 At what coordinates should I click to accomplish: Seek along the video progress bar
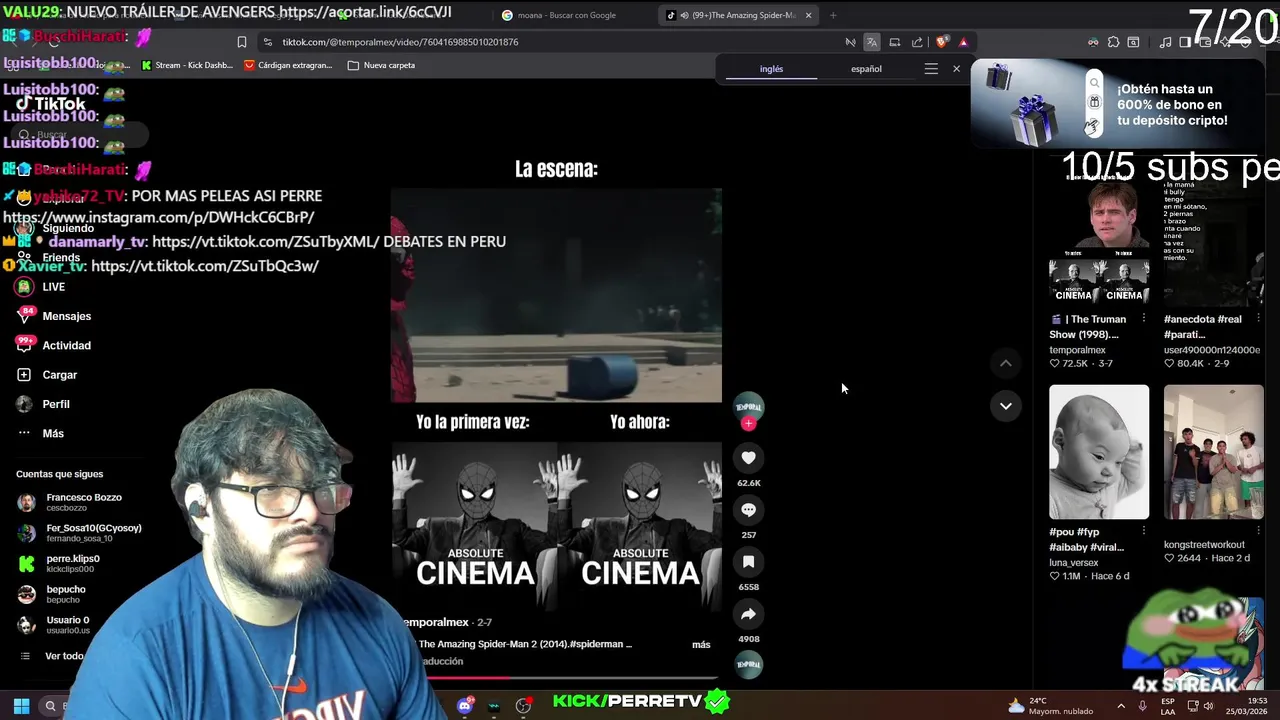pos(570,677)
